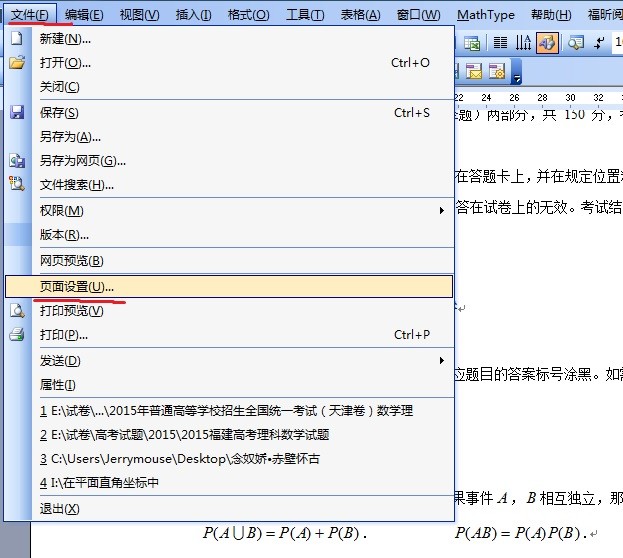
Task: Click PDF toolbar icon with gear
Action: [497, 71]
